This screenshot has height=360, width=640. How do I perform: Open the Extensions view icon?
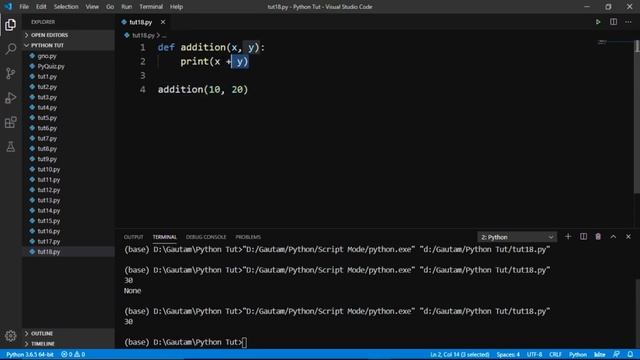coord(11,122)
